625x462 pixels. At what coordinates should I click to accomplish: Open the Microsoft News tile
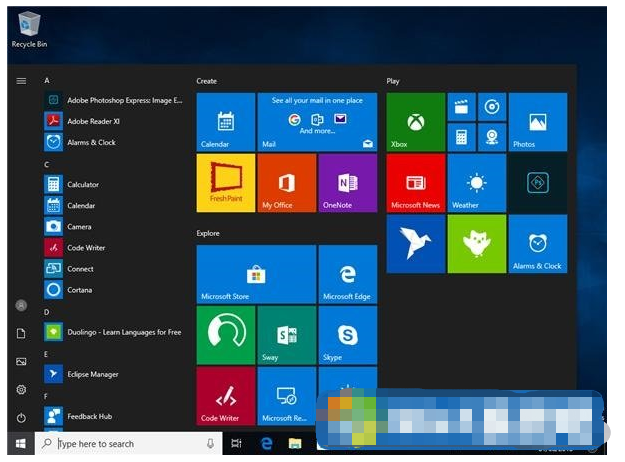(x=415, y=183)
